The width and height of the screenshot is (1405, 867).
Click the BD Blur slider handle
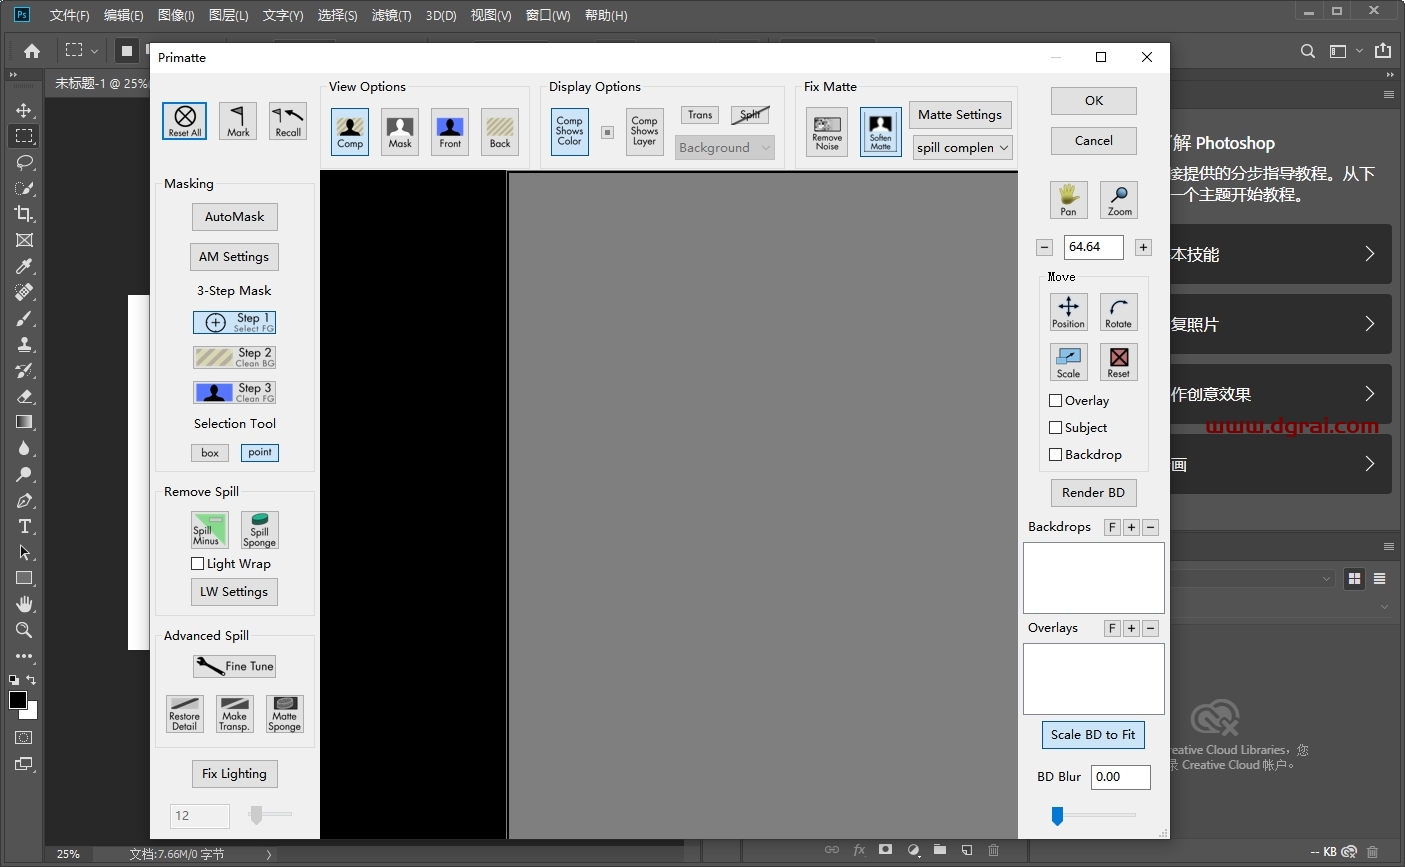(1057, 816)
